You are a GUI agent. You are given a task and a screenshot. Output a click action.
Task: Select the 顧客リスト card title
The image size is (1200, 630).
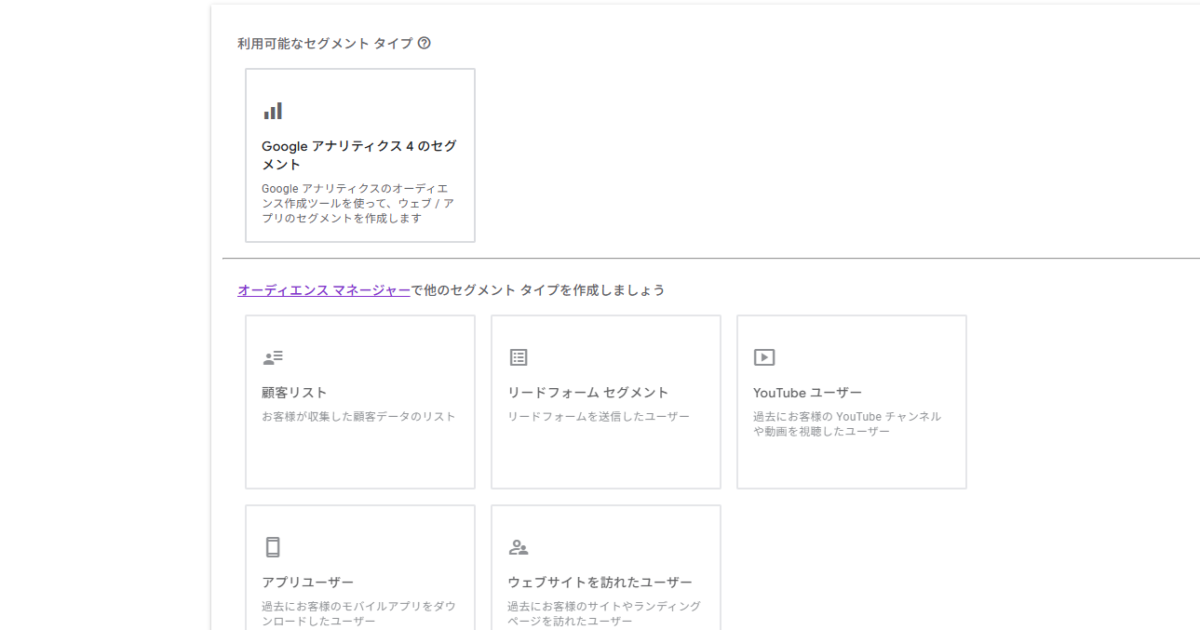pos(294,392)
